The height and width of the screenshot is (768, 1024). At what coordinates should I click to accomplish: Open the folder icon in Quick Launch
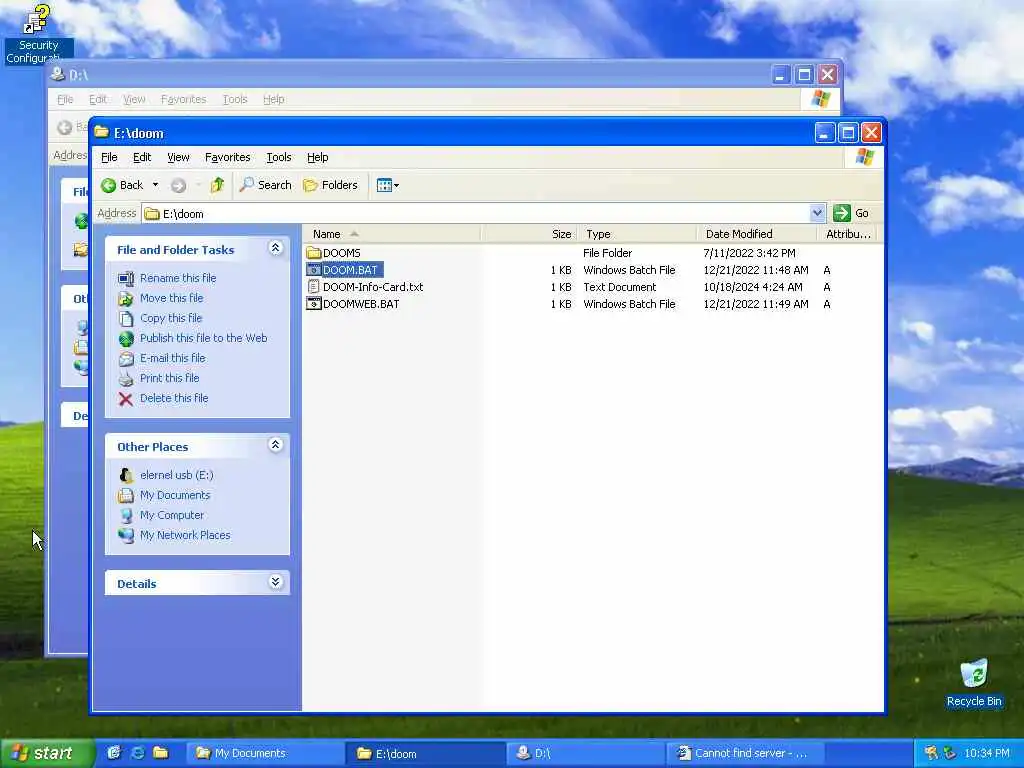click(161, 753)
